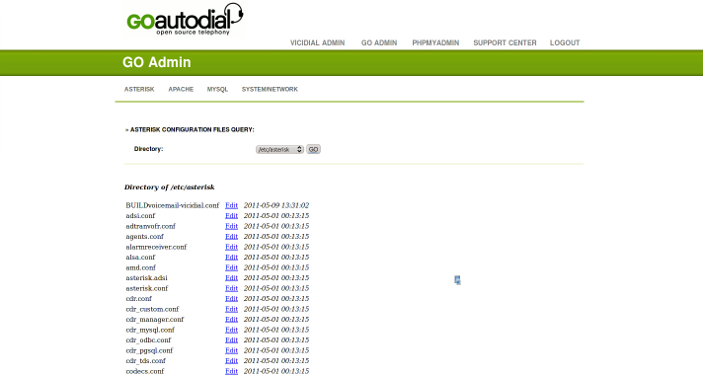Edit the cdr_pgsql.conf file
The height and width of the screenshot is (375, 703).
[231, 350]
